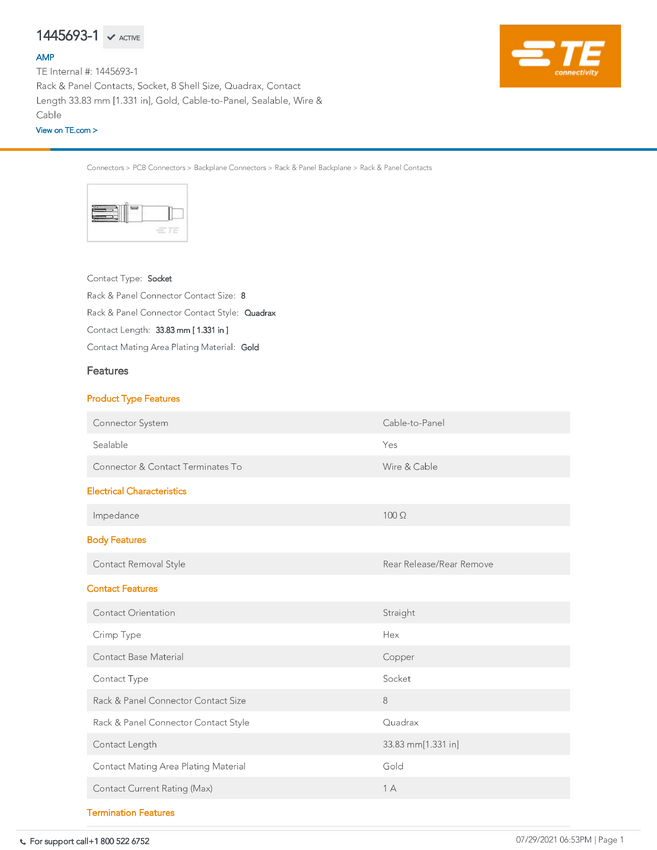The image size is (657, 850).
Task: Open the Rack & Panel Backplane breadcrumb
Action: pos(313,168)
